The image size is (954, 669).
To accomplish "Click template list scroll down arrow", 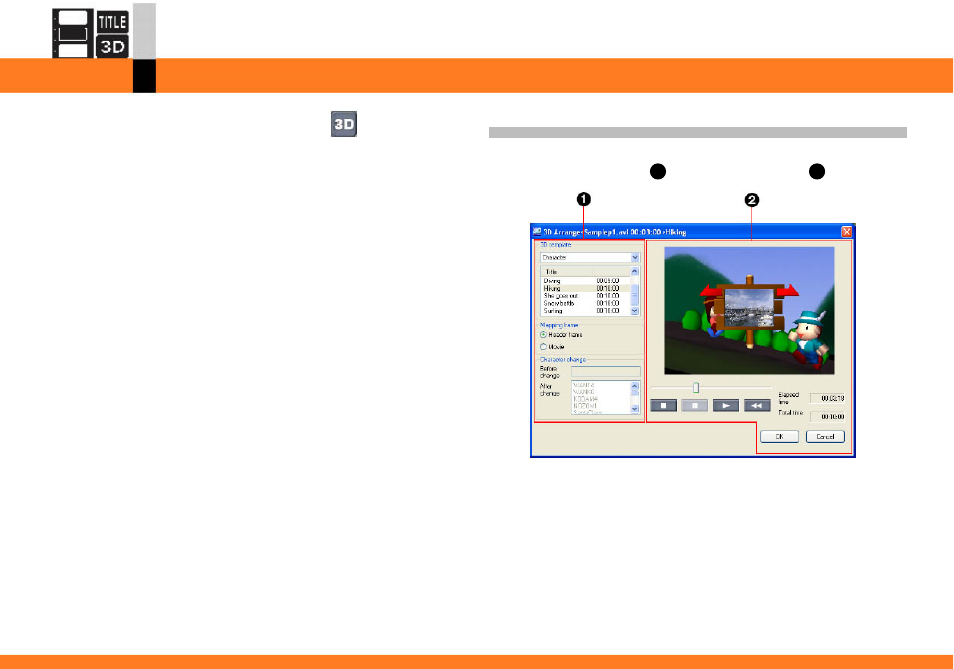I will (635, 311).
